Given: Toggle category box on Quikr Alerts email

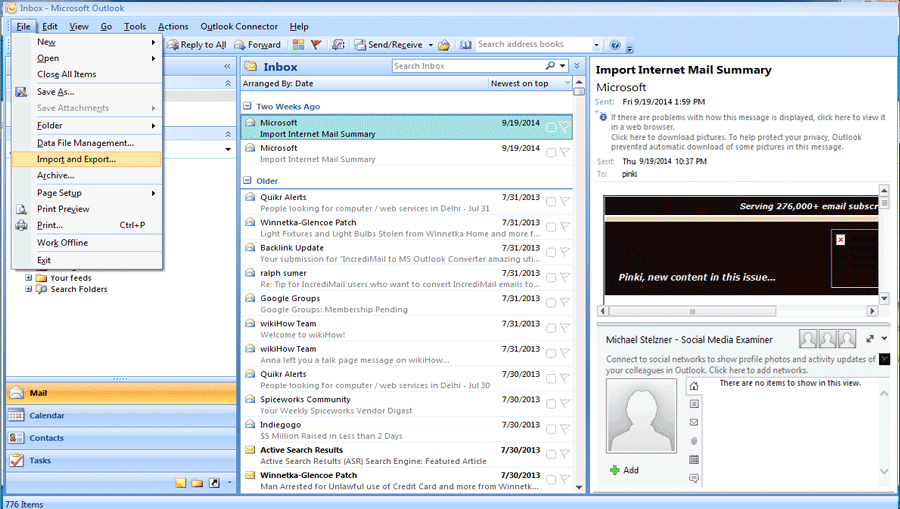Looking at the screenshot, I should pos(551,201).
